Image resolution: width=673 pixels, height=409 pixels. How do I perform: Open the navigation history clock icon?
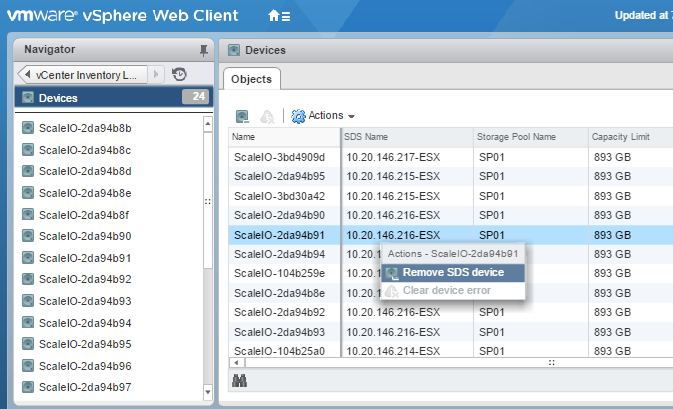(179, 74)
